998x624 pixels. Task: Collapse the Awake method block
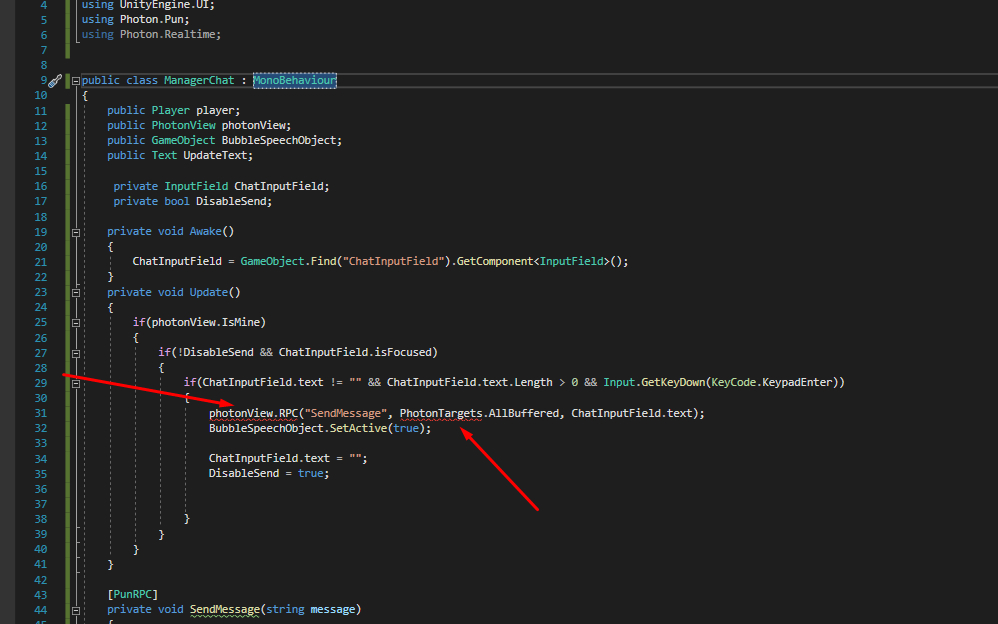click(76, 232)
